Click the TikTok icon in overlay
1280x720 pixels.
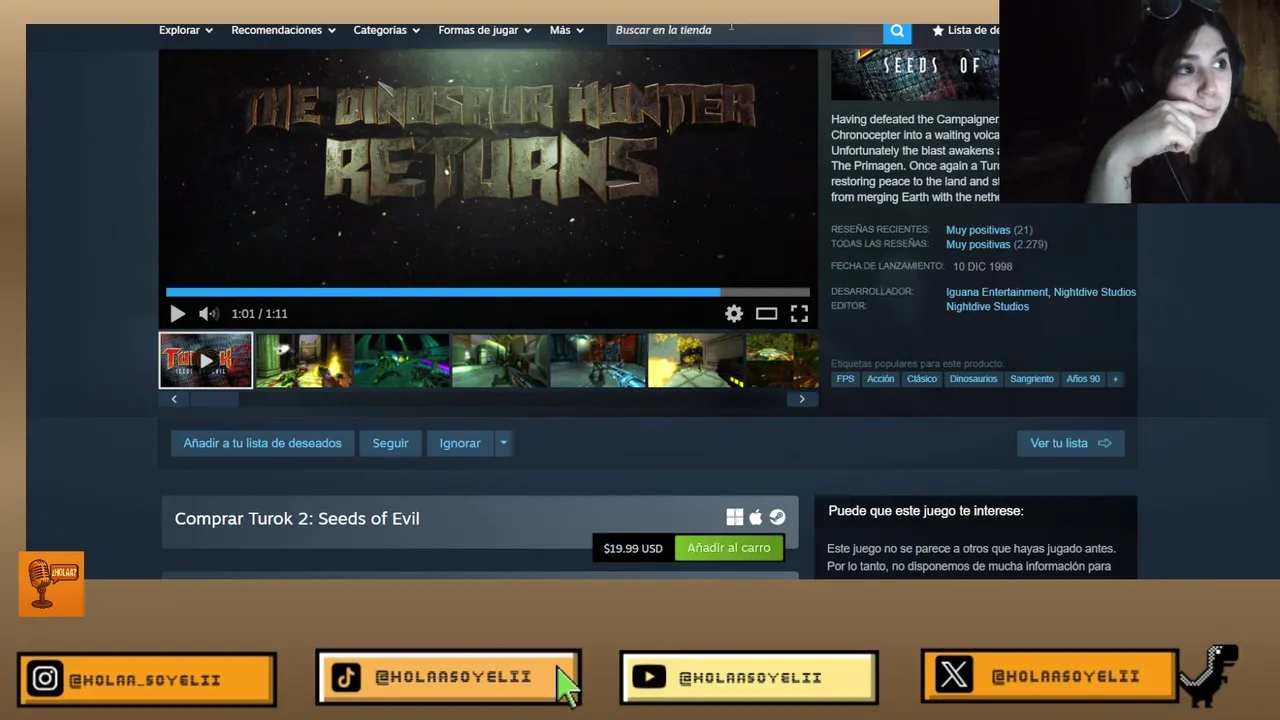point(346,677)
